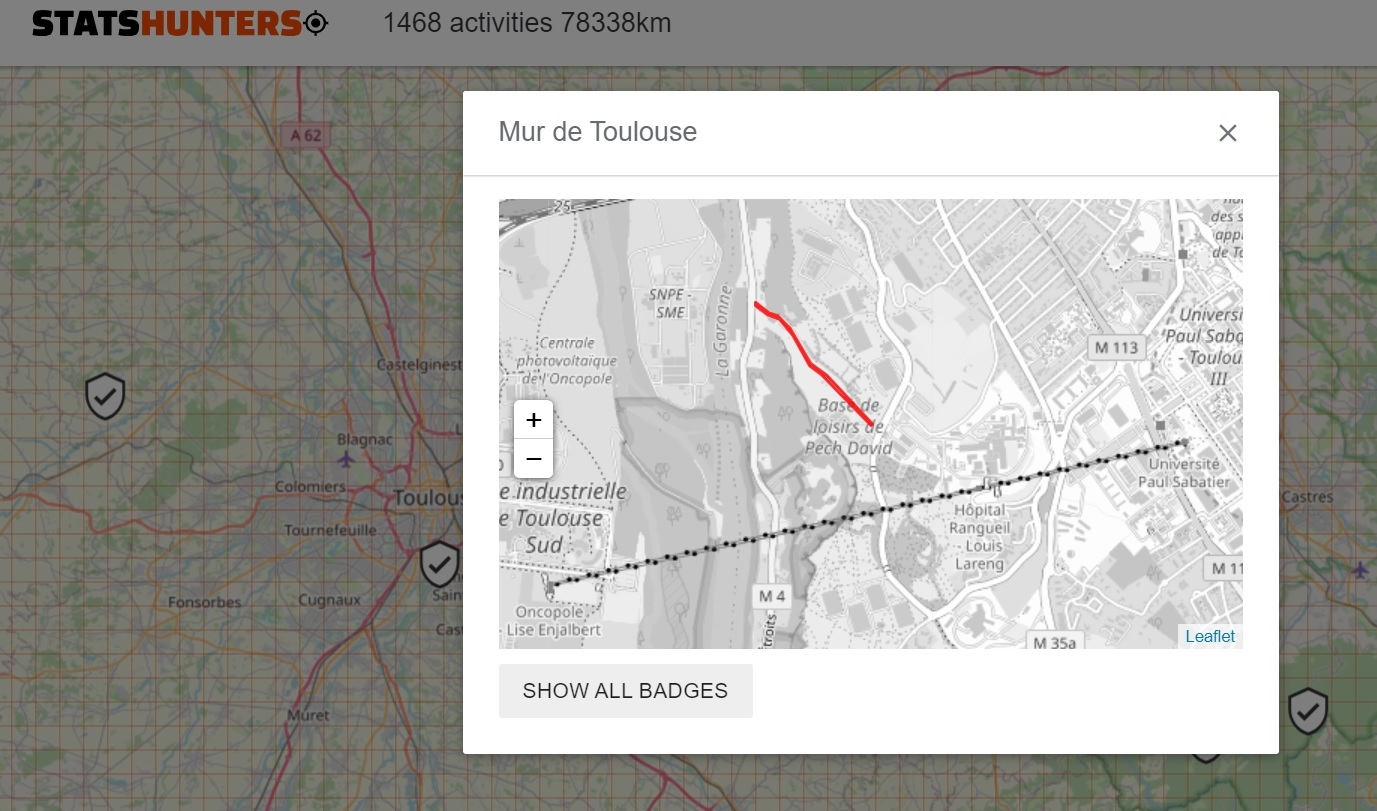Click the red route segment on map
This screenshot has height=811, width=1377.
[811, 362]
